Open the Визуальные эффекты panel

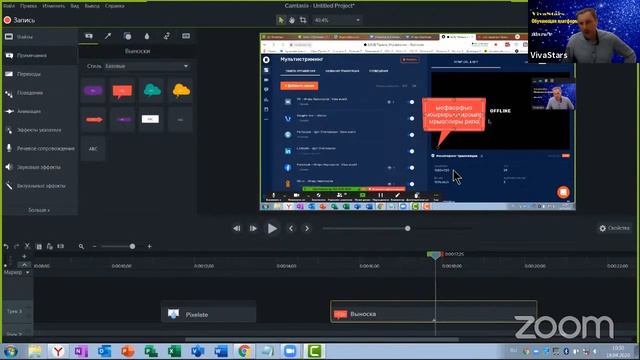(x=40, y=186)
